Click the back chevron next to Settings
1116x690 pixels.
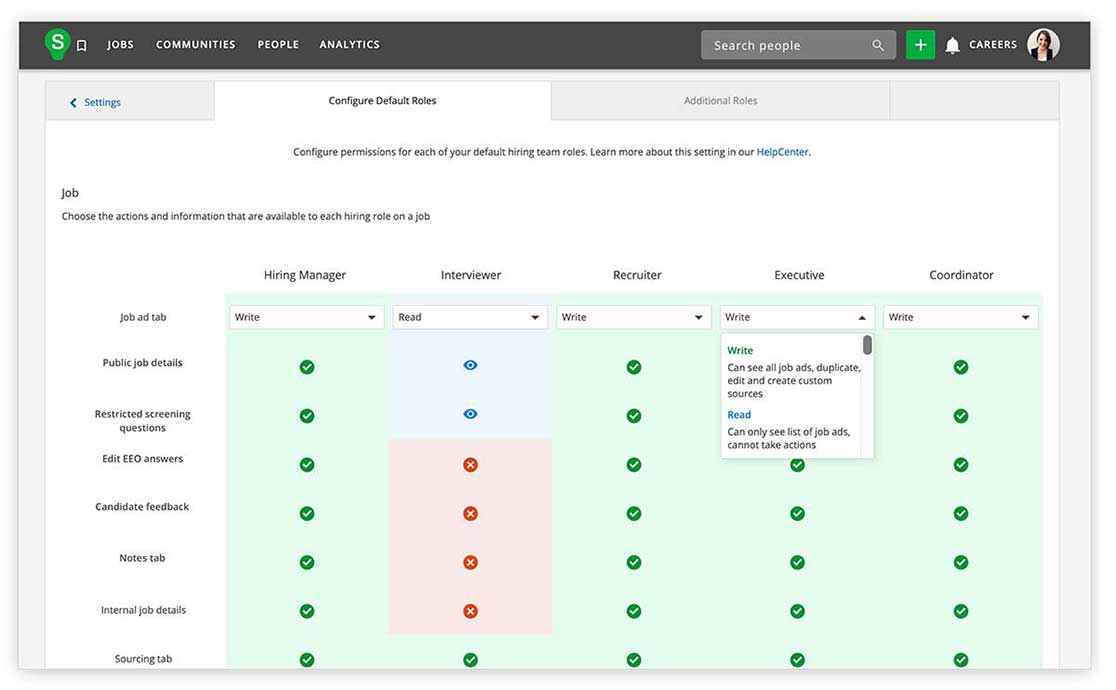pos(73,103)
